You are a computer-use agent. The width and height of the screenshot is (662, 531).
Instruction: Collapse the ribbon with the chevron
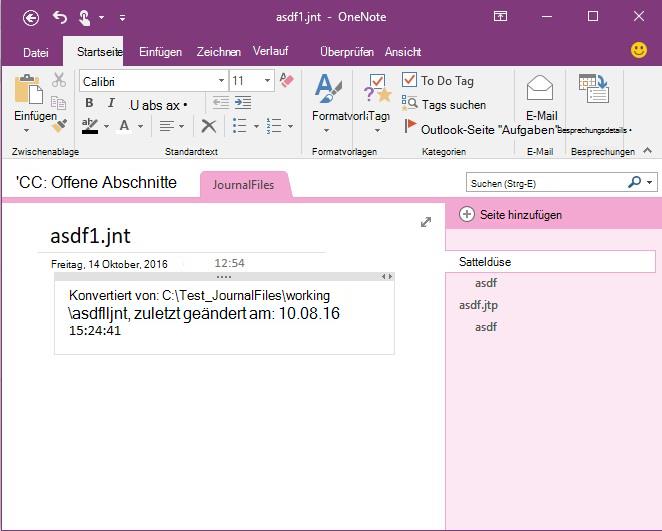point(648,150)
